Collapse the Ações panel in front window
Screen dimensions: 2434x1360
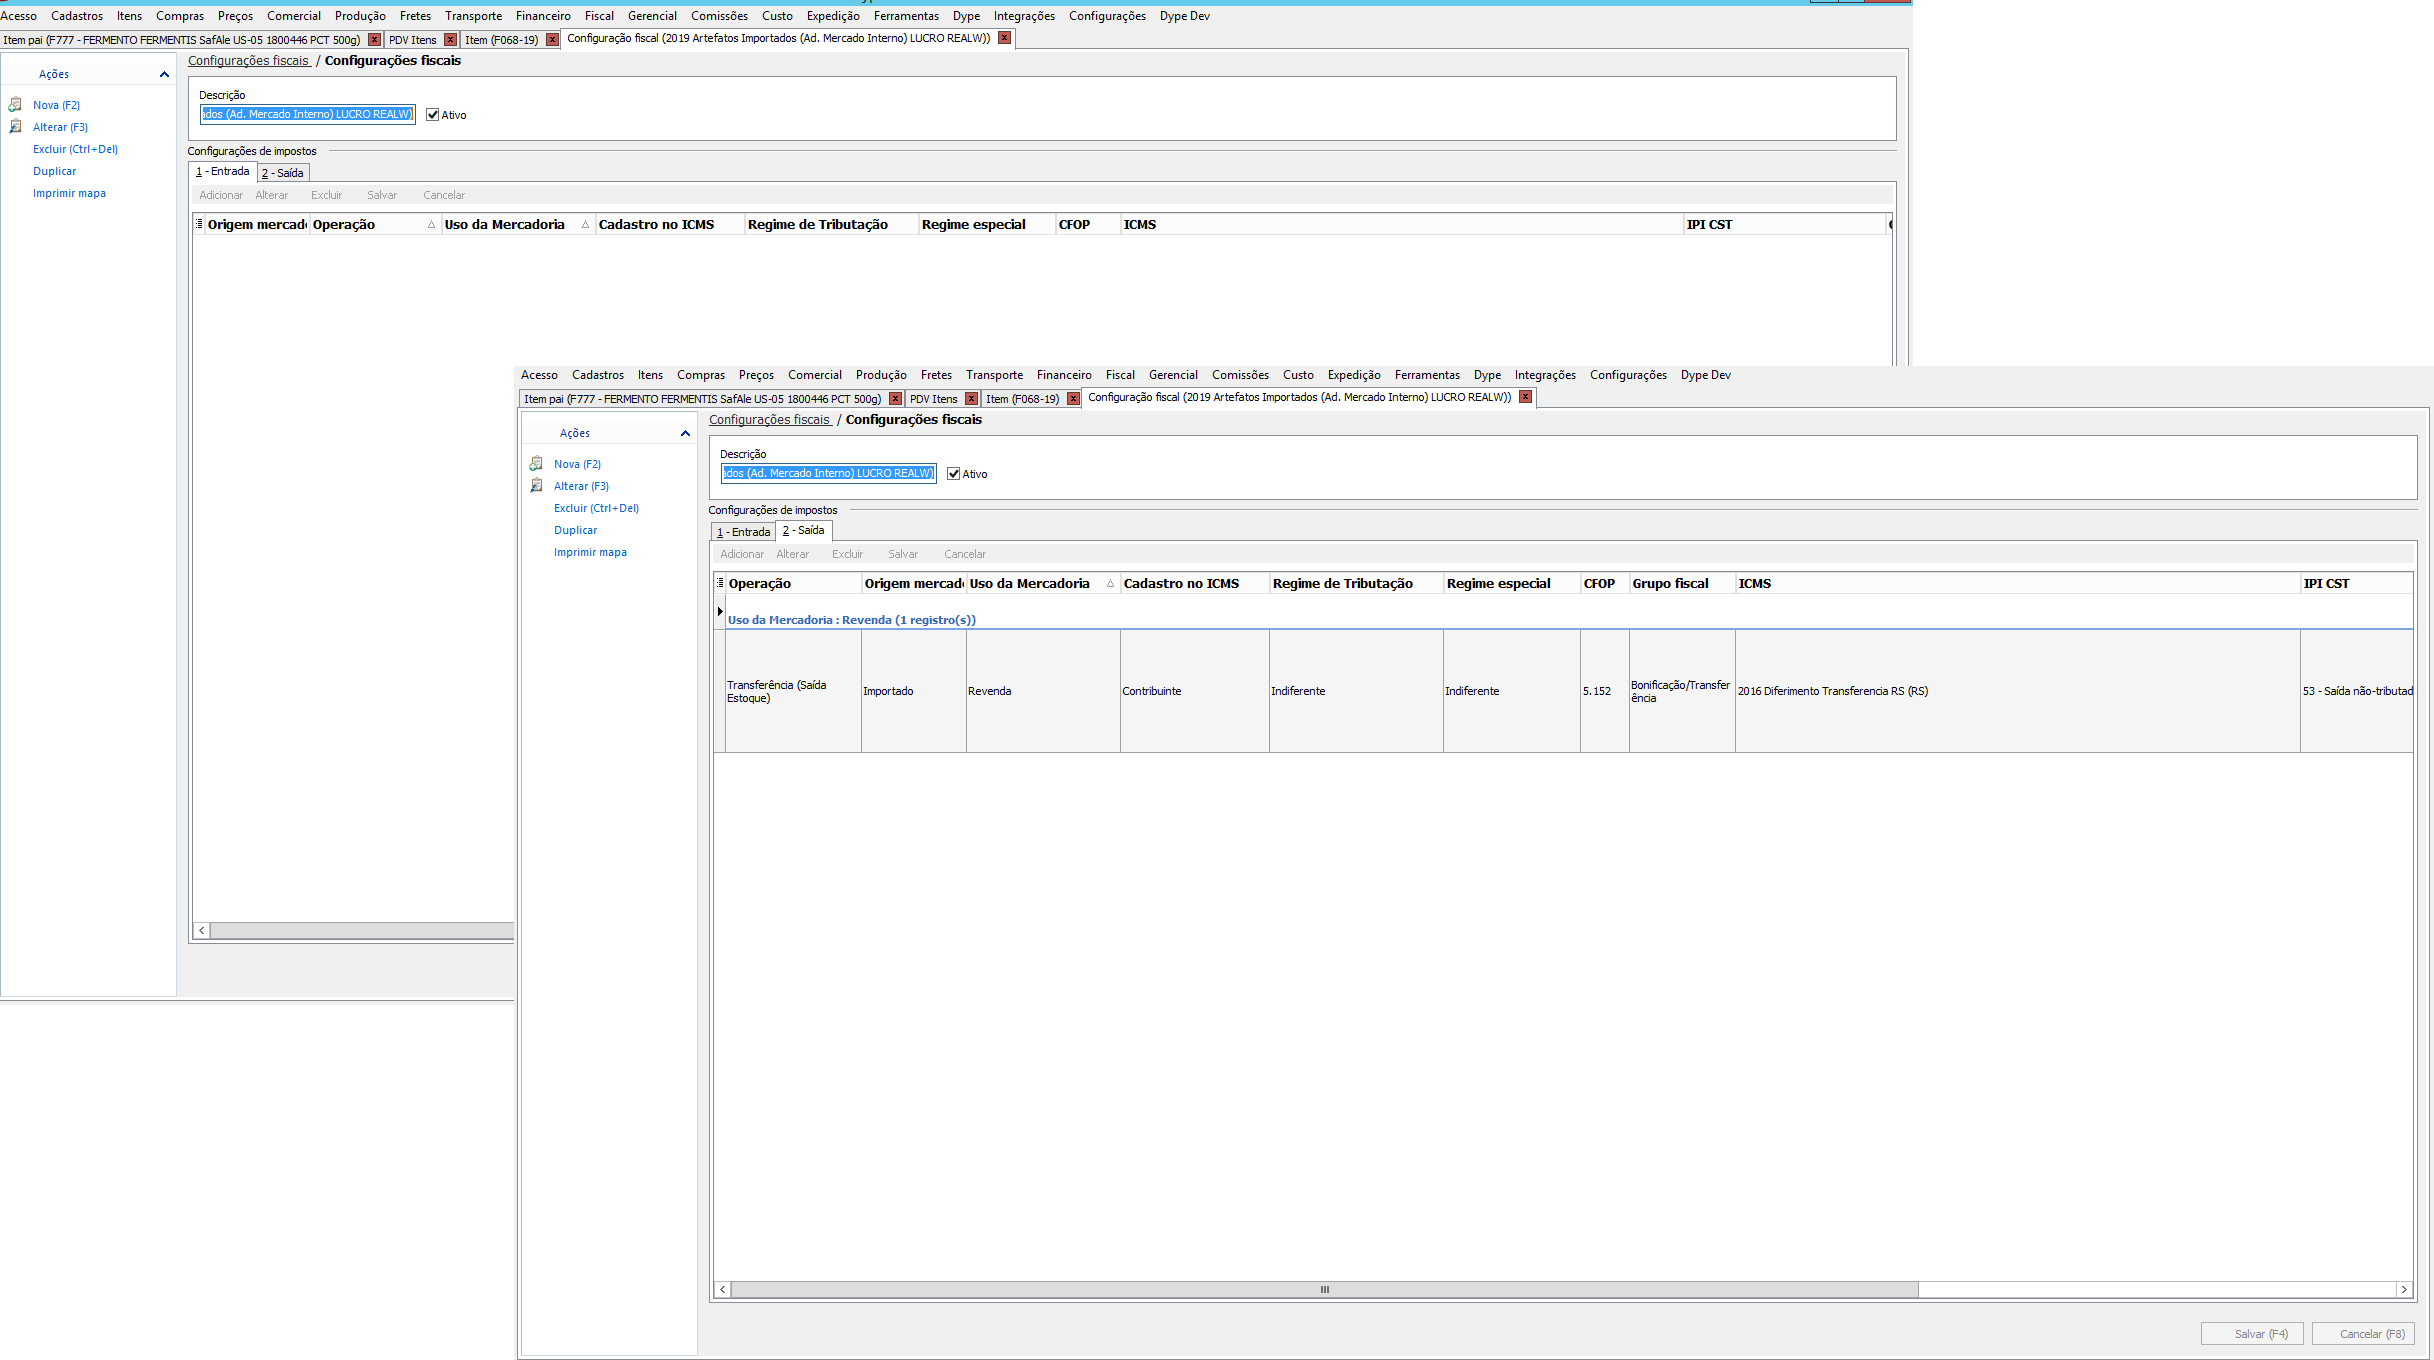click(x=686, y=433)
